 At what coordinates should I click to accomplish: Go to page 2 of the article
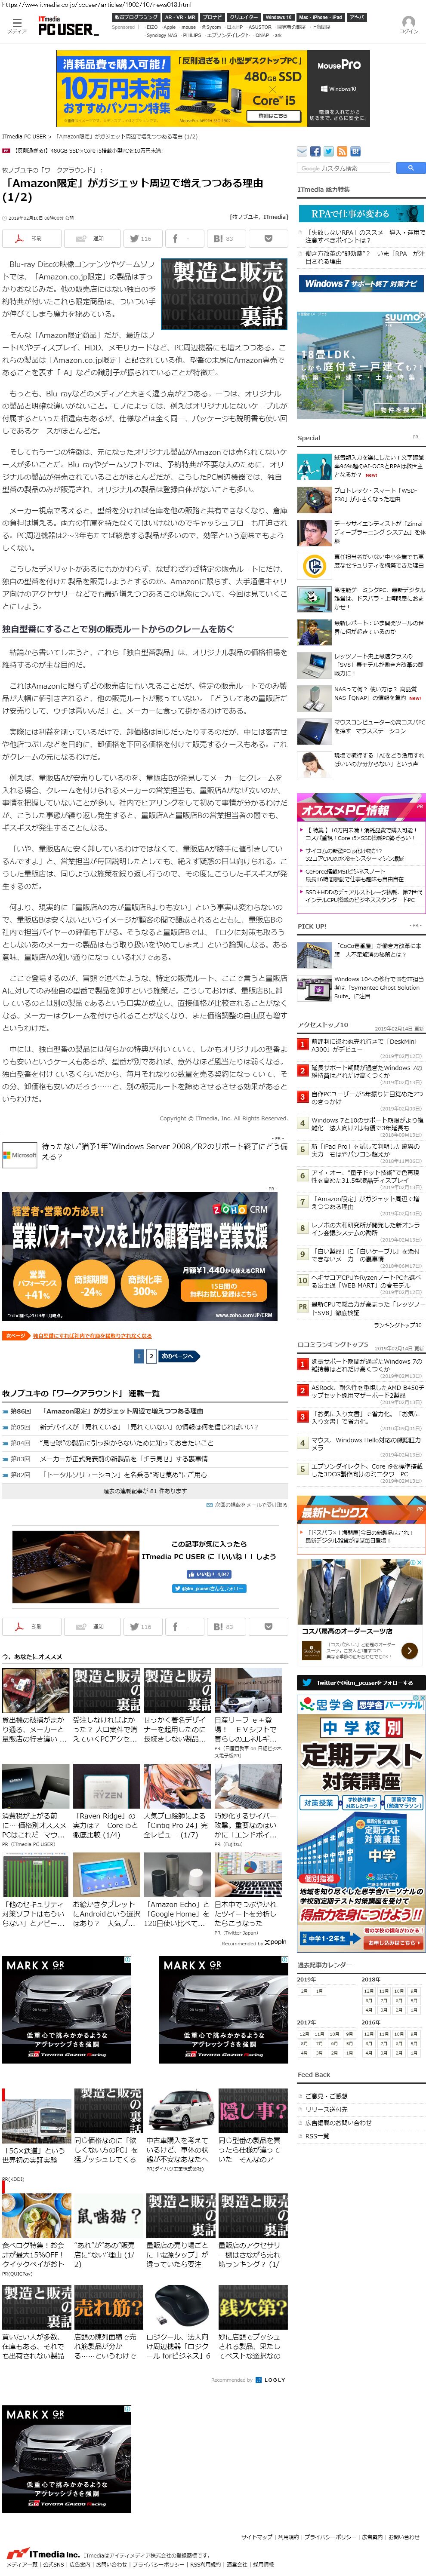coord(151,1356)
